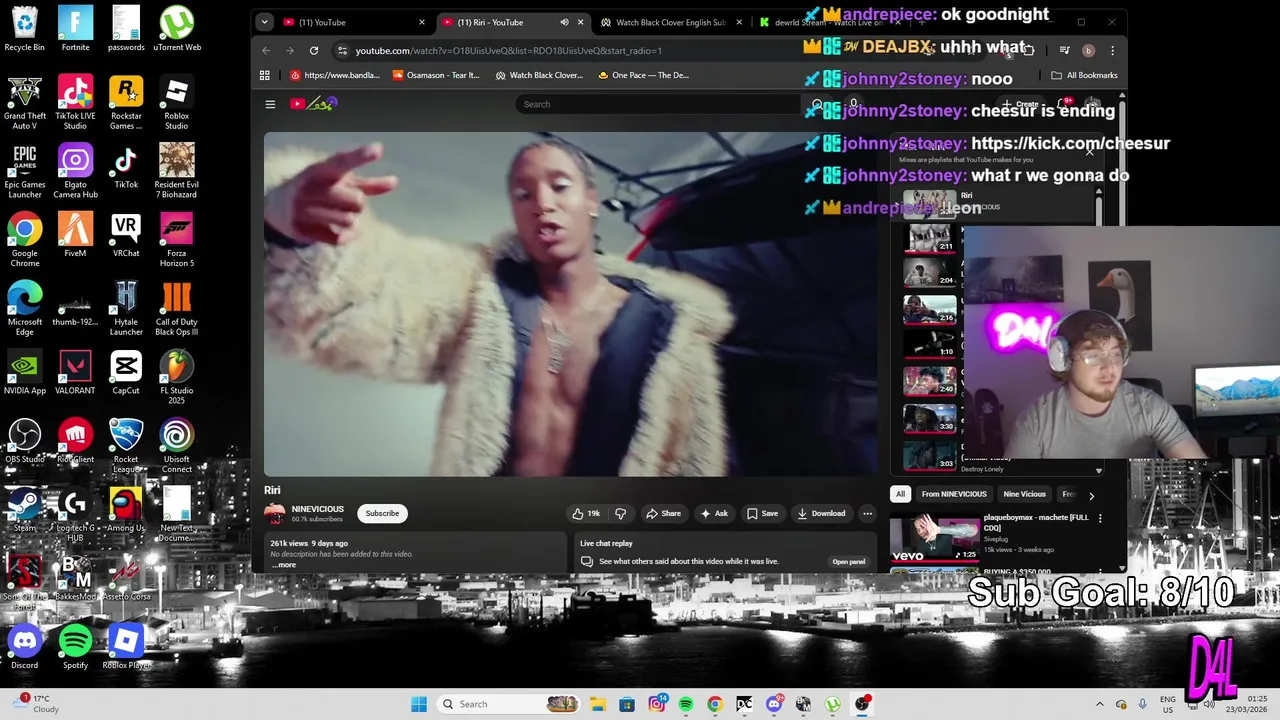Switch to the first YouTube tab

pyautogui.click(x=353, y=22)
